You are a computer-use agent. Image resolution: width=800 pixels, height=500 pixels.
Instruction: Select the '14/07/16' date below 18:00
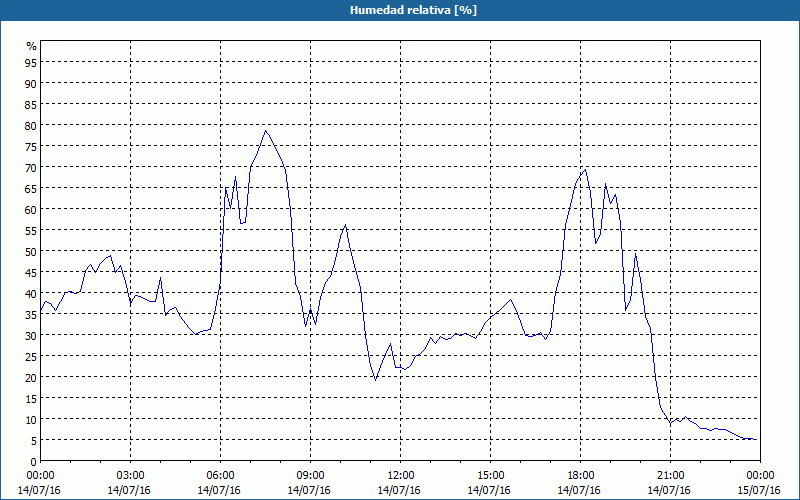click(x=579, y=490)
